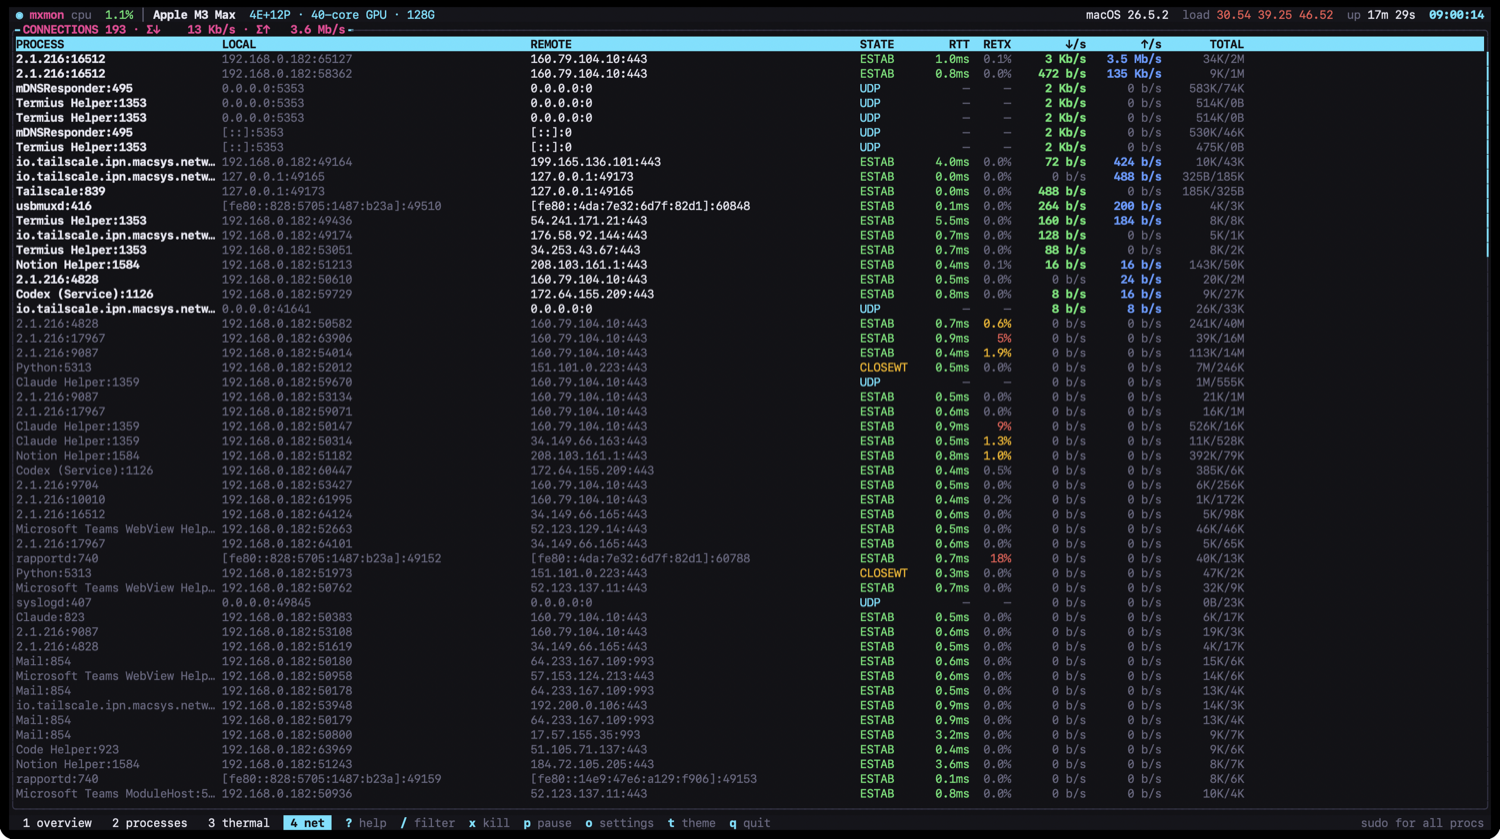Viewport: 1500px width, 839px height.
Task: Click the x kill command
Action: (x=489, y=823)
